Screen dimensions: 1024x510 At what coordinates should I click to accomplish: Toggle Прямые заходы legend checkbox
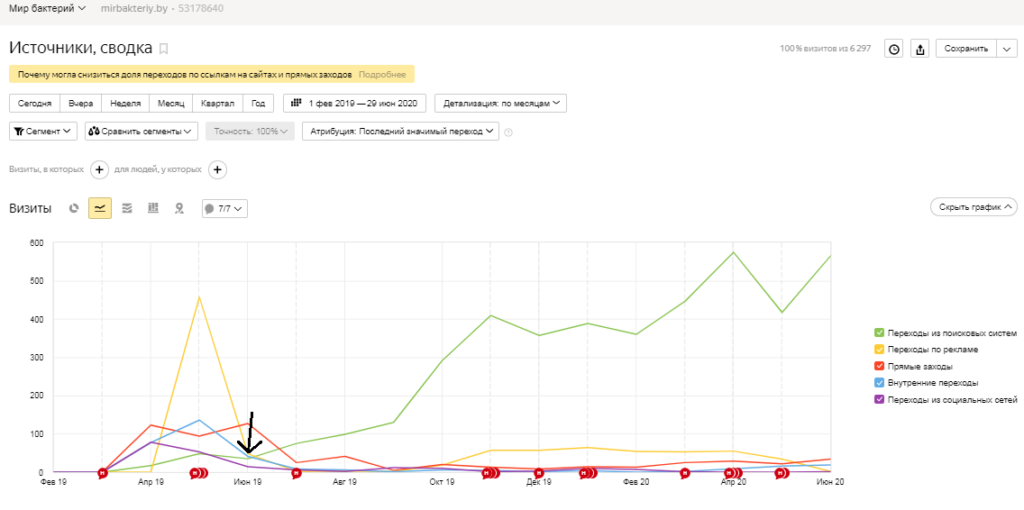coord(879,366)
